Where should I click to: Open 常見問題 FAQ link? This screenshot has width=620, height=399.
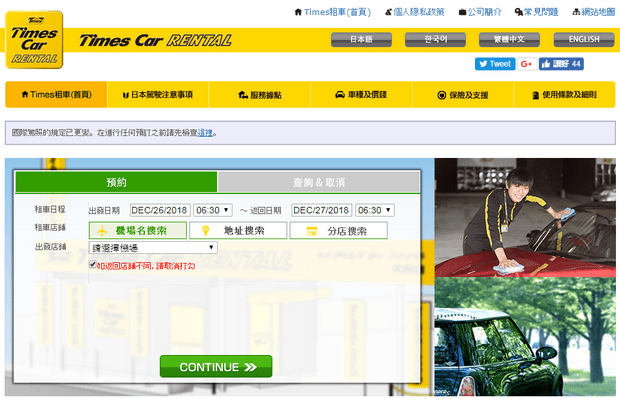coord(536,12)
